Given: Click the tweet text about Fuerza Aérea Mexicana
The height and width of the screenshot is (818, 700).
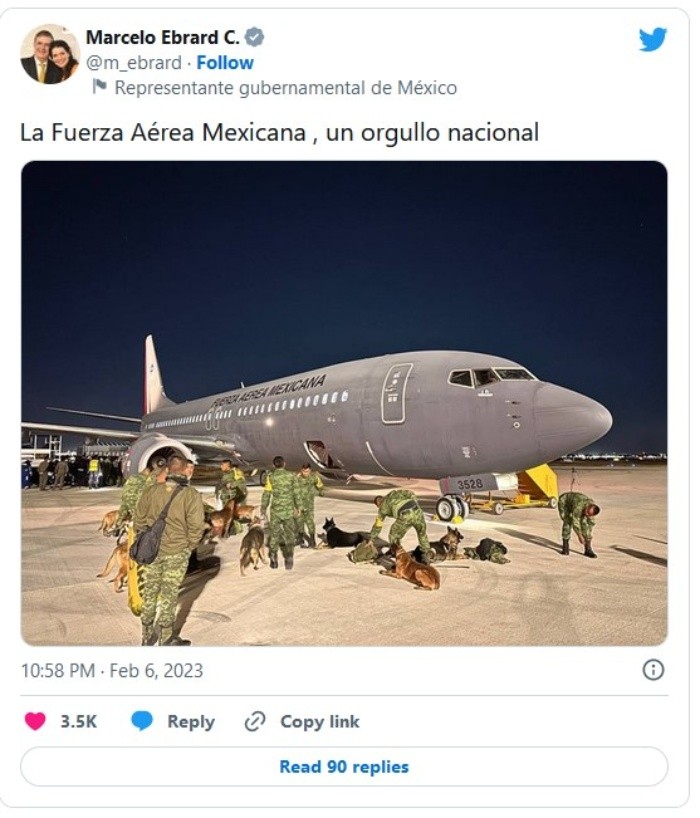Looking at the screenshot, I should tap(279, 132).
